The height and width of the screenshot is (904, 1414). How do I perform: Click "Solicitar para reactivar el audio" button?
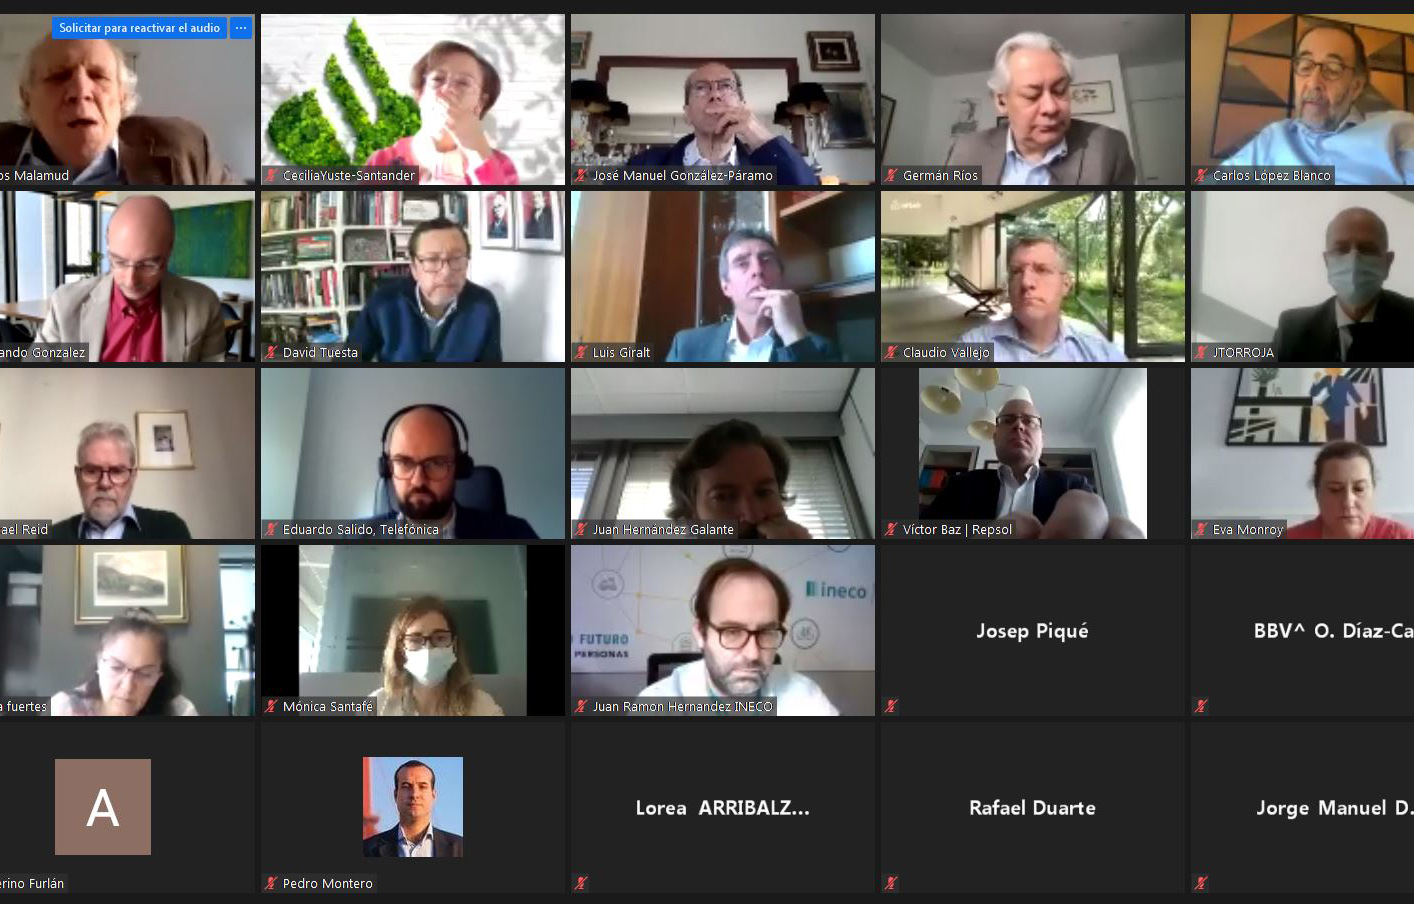click(139, 28)
